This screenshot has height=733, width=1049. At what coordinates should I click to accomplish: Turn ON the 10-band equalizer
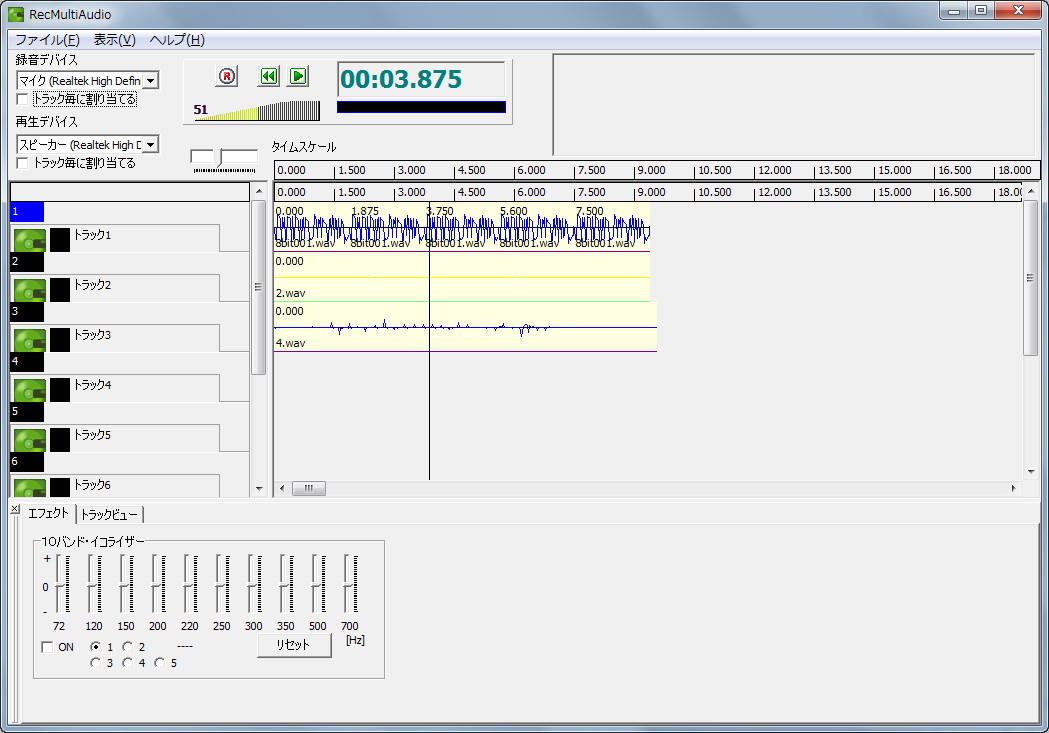[x=45, y=647]
